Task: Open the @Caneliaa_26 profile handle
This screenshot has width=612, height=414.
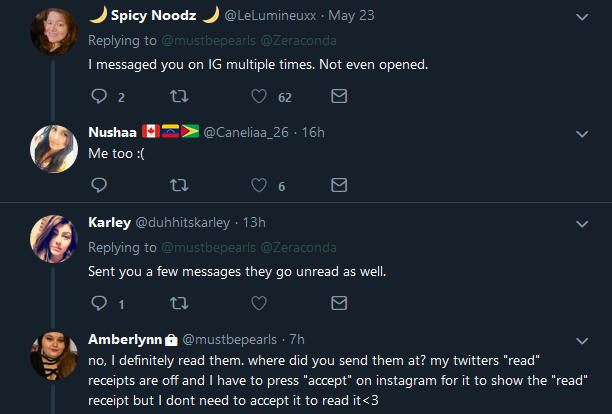Action: pyautogui.click(x=246, y=133)
